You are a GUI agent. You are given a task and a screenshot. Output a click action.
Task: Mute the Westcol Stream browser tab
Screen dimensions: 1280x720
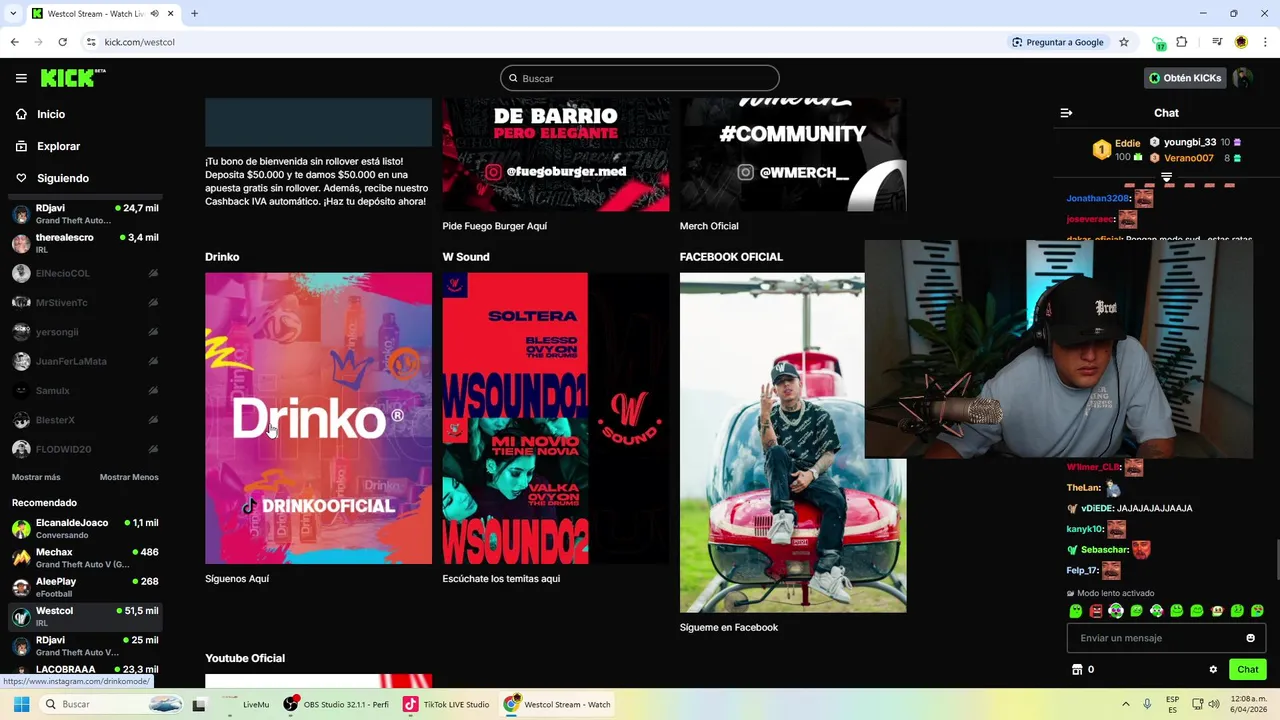(x=154, y=14)
